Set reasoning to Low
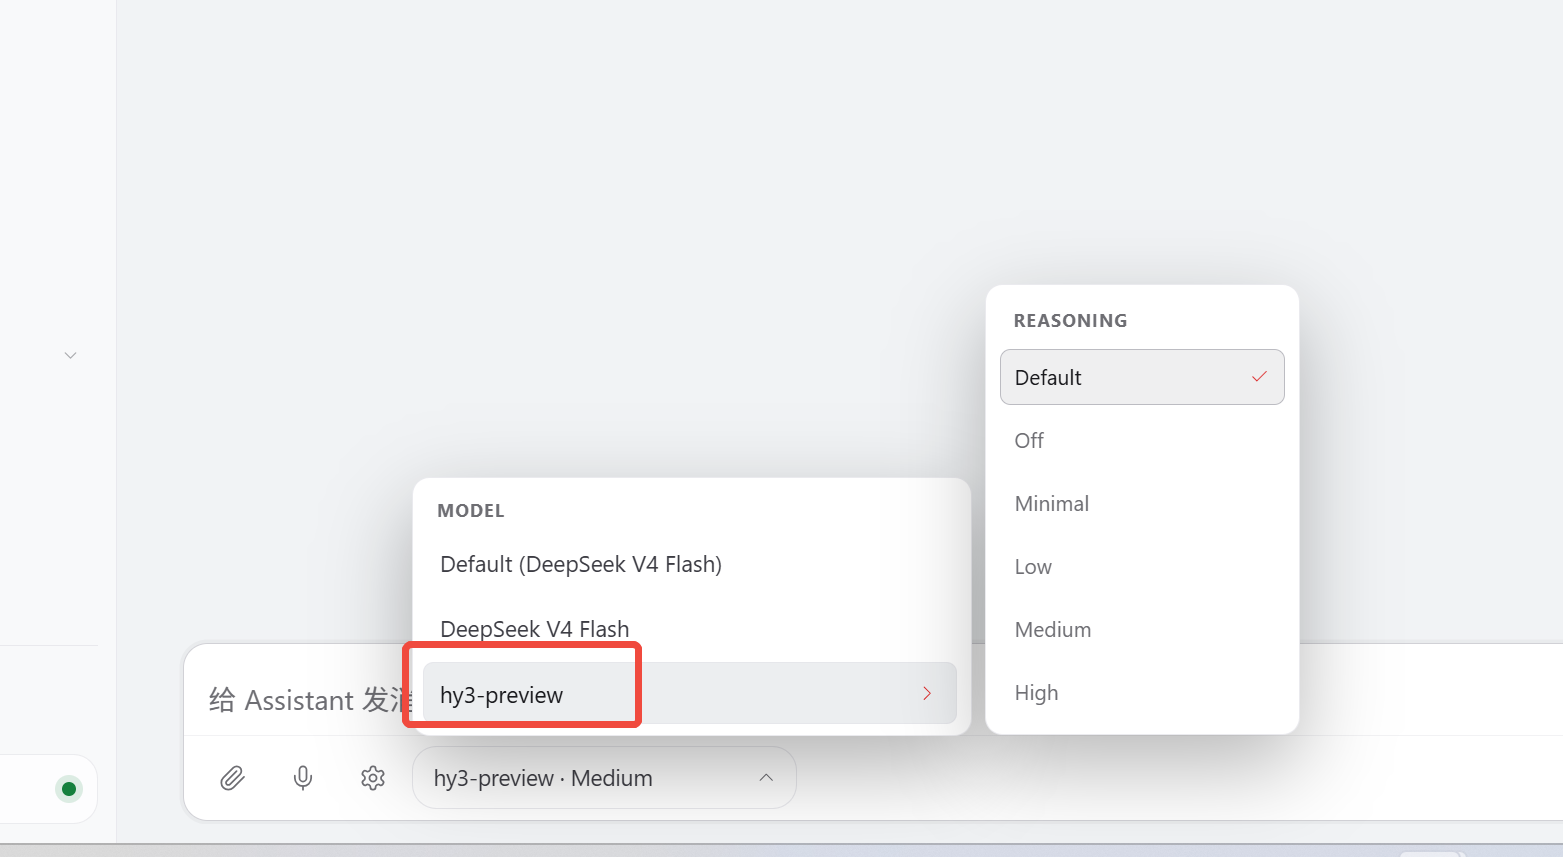1563x857 pixels. [1142, 566]
